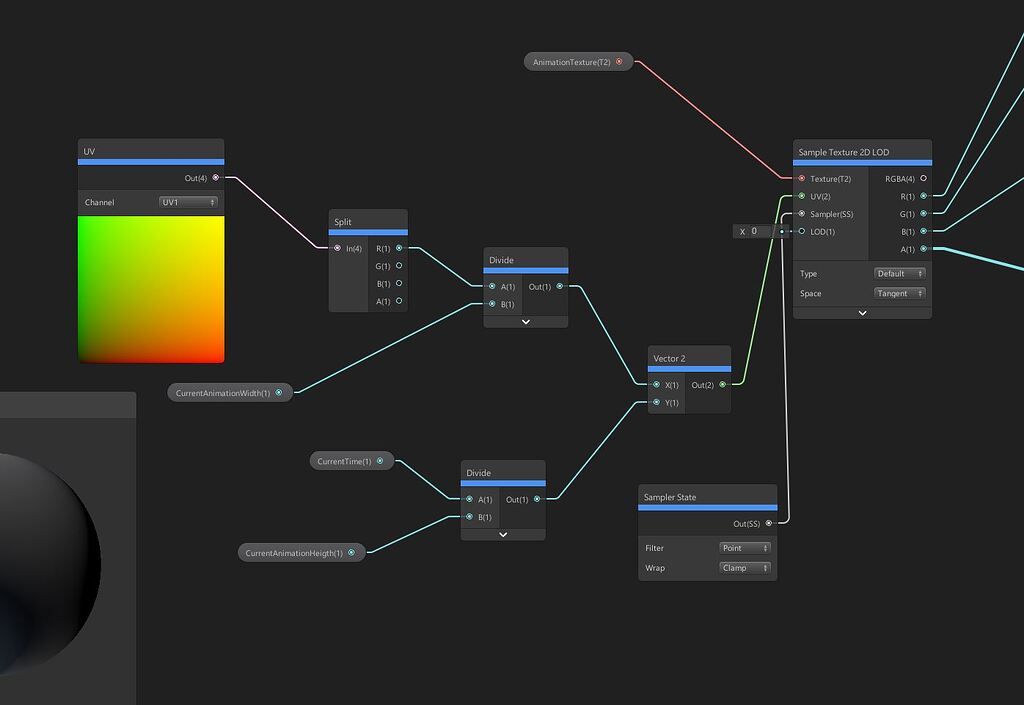Open the Filter dropdown in Sampler State
1024x705 pixels.
click(744, 548)
